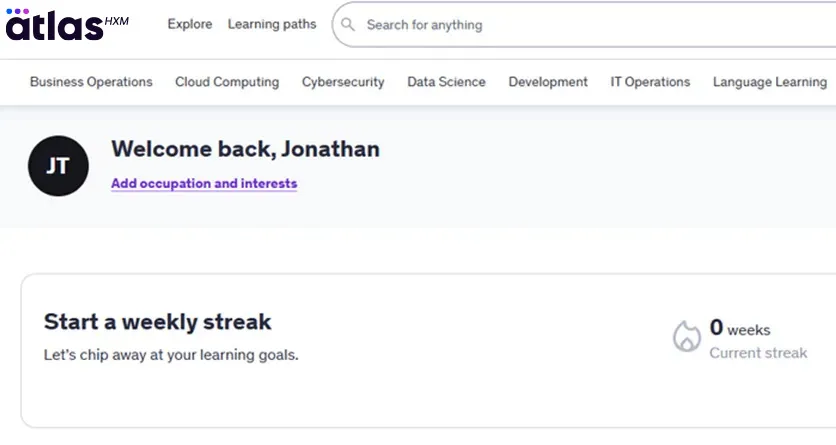Click the Current streak label
The height and width of the screenshot is (445, 836).
pos(758,353)
